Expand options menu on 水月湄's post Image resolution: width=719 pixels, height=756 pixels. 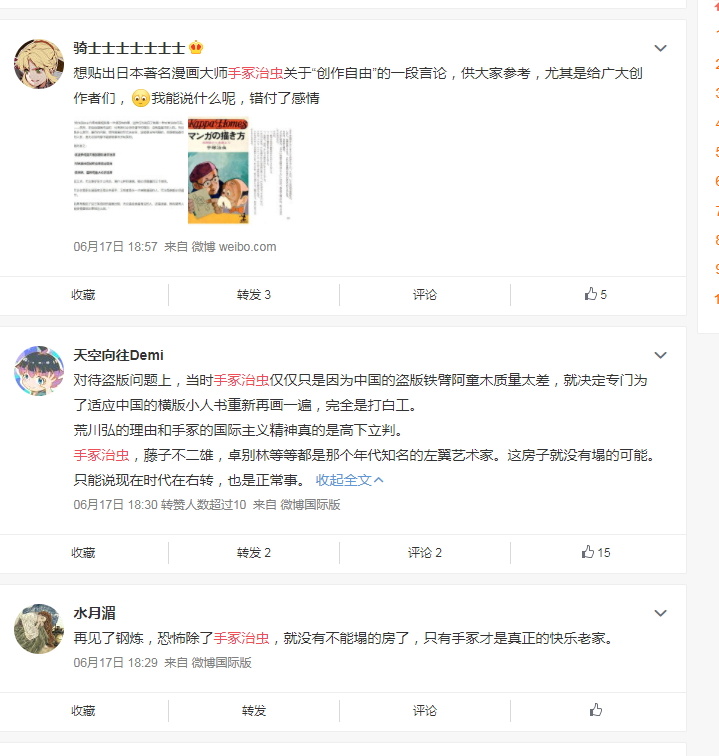point(660,613)
